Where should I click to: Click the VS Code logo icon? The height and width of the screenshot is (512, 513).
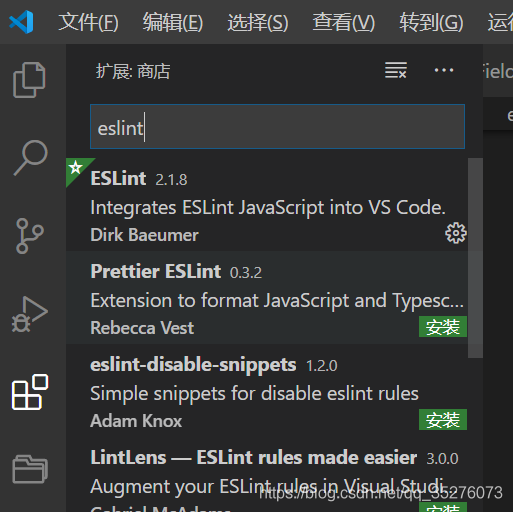(21, 22)
